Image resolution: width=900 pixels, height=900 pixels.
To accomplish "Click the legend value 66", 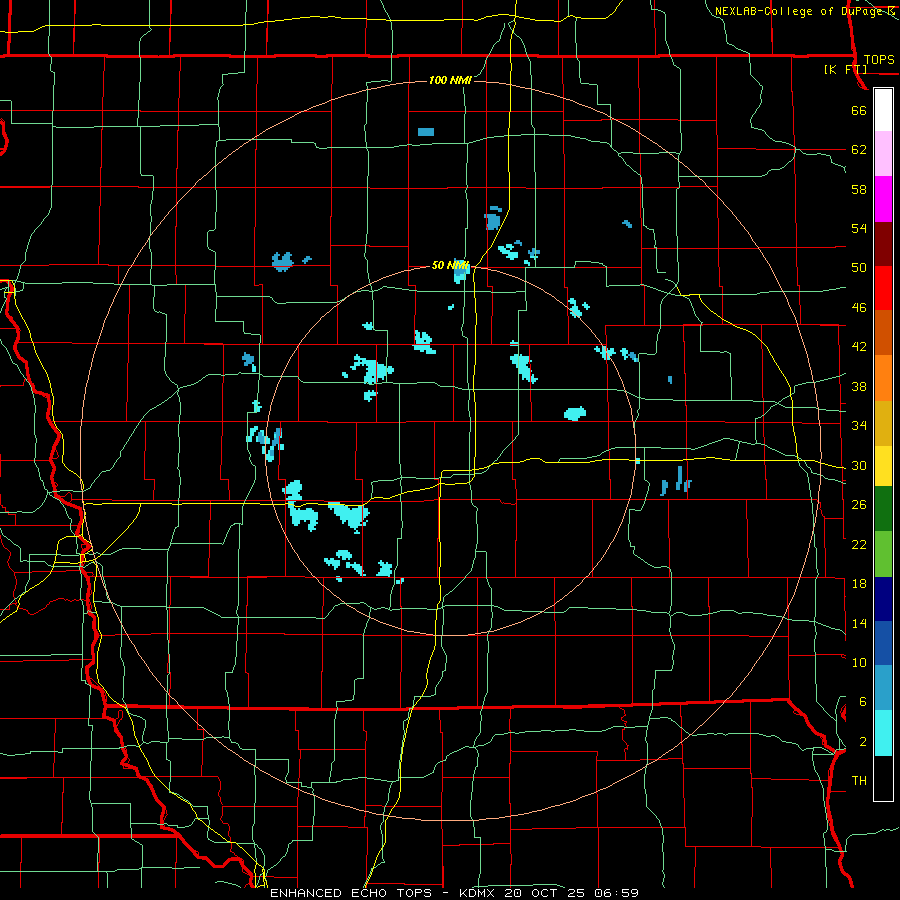I will point(859,110).
